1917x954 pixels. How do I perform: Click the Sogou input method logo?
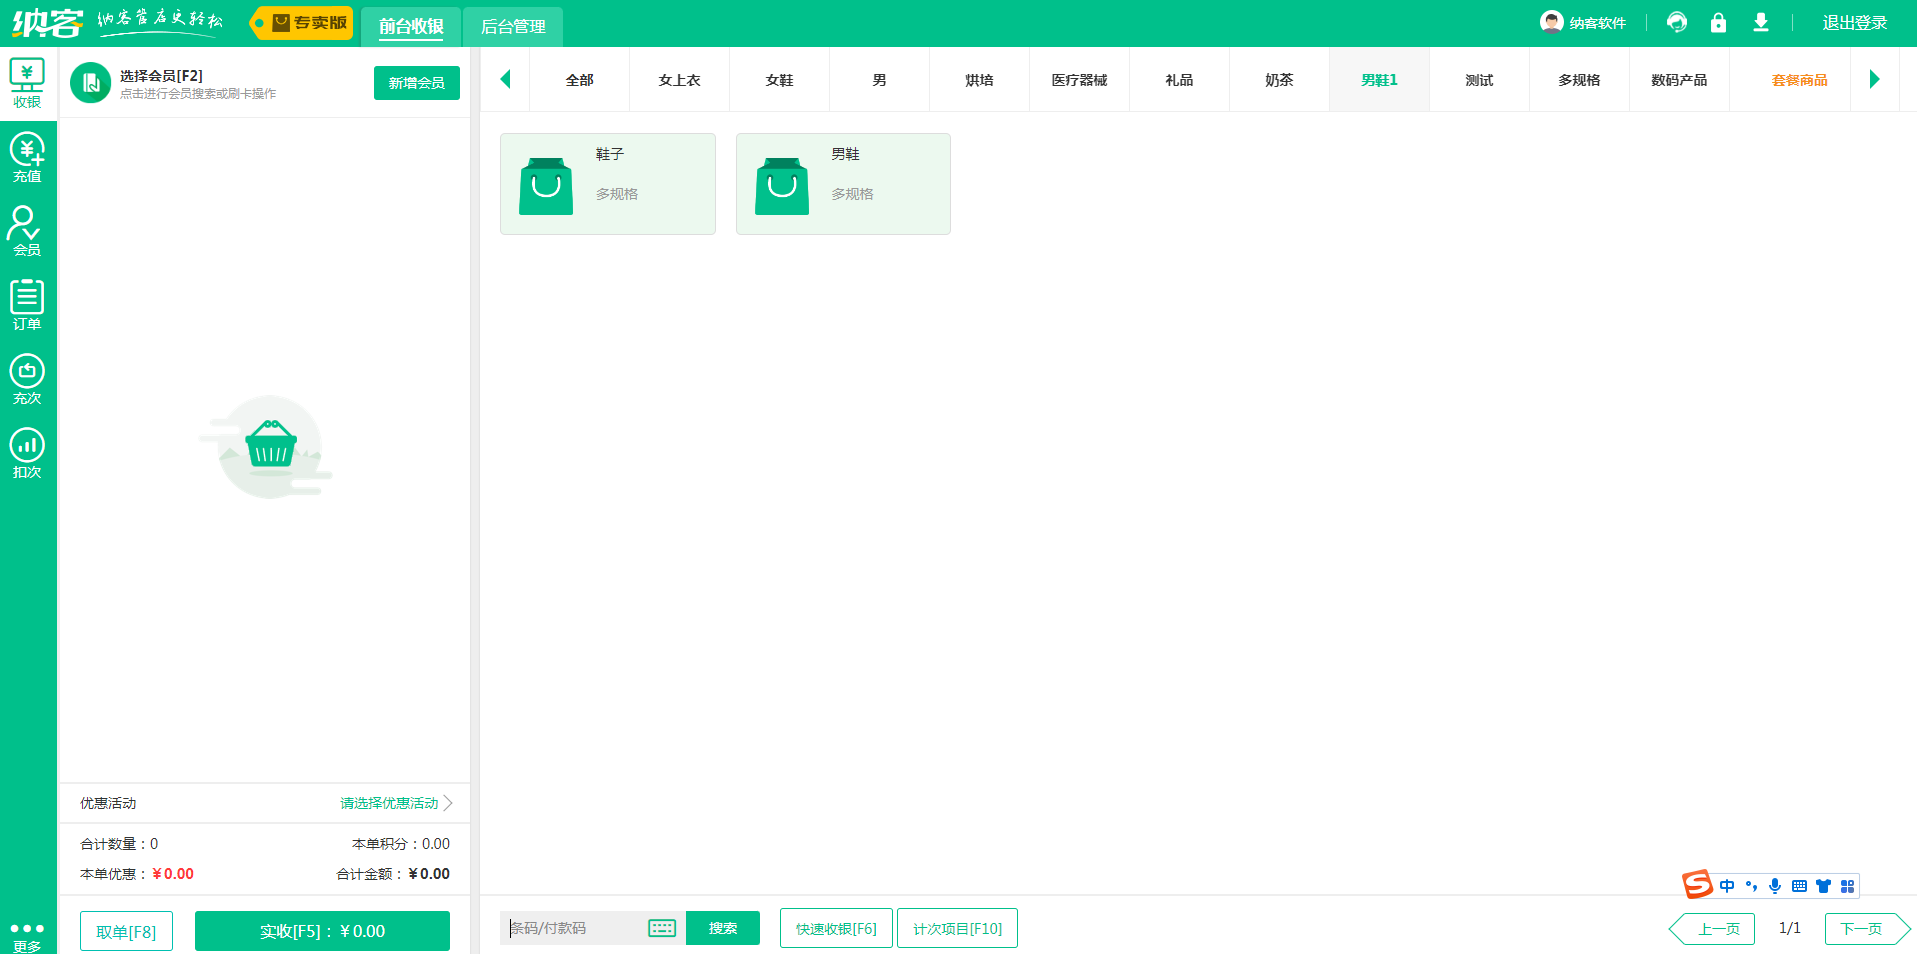(1697, 885)
